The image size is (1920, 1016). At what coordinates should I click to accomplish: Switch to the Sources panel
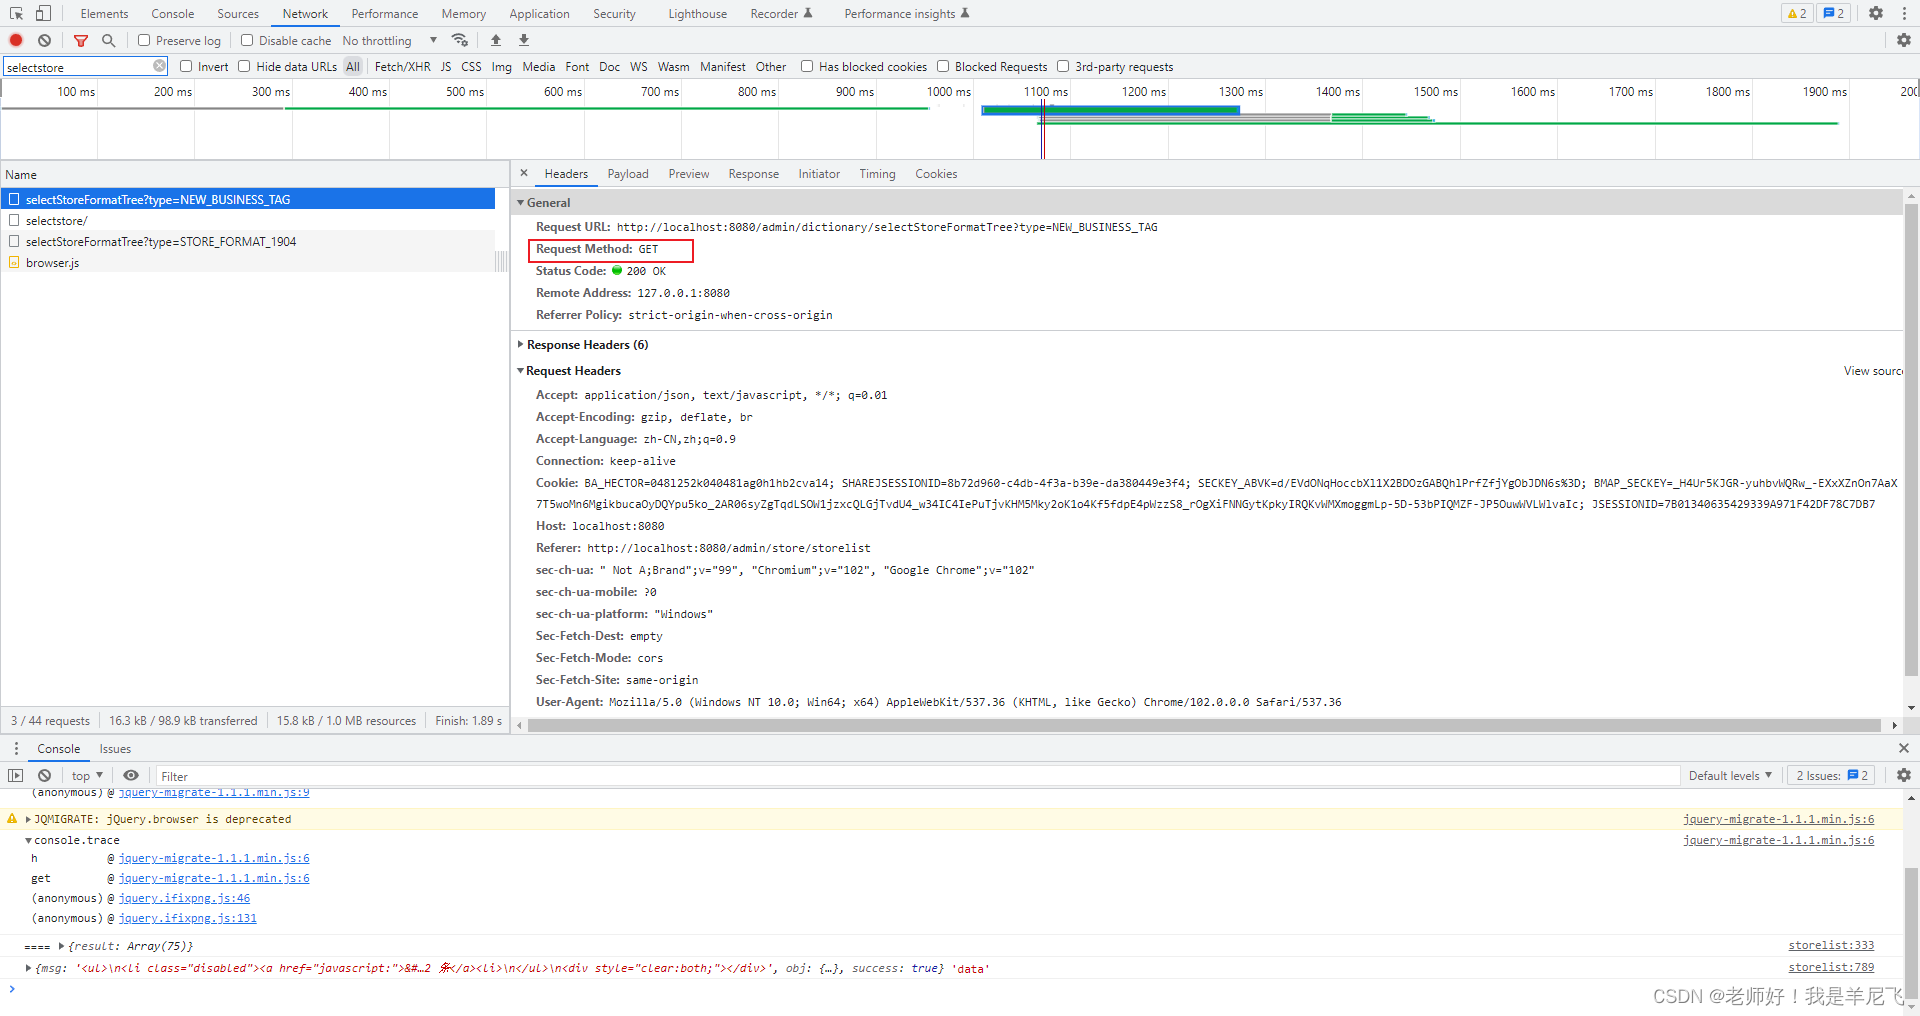click(238, 13)
